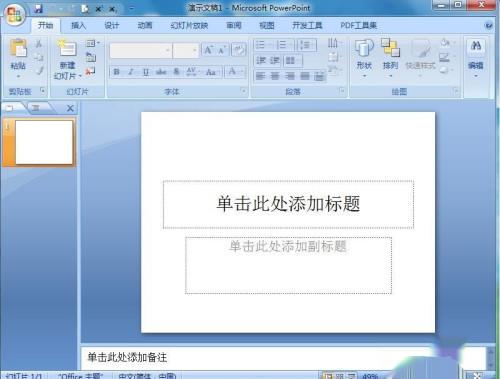Viewport: 500px width, 379px height.
Task: Expand the Paragraph (段落) dialog launcher
Action: tap(342, 90)
